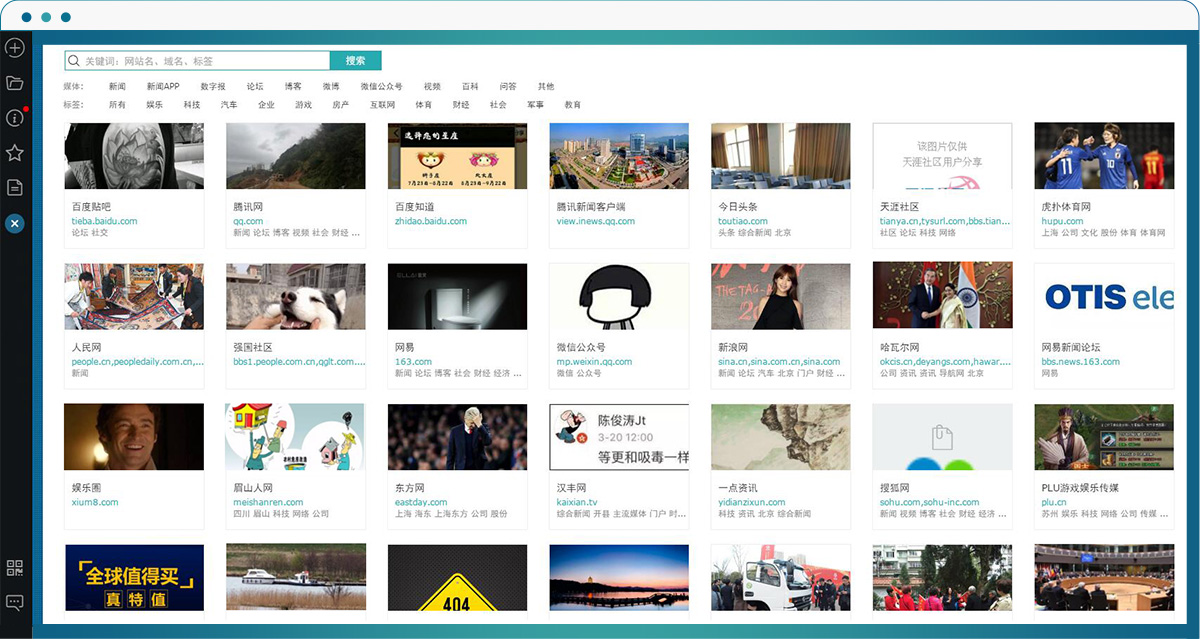
Task: Filter by the 科技 tag
Action: tap(191, 105)
